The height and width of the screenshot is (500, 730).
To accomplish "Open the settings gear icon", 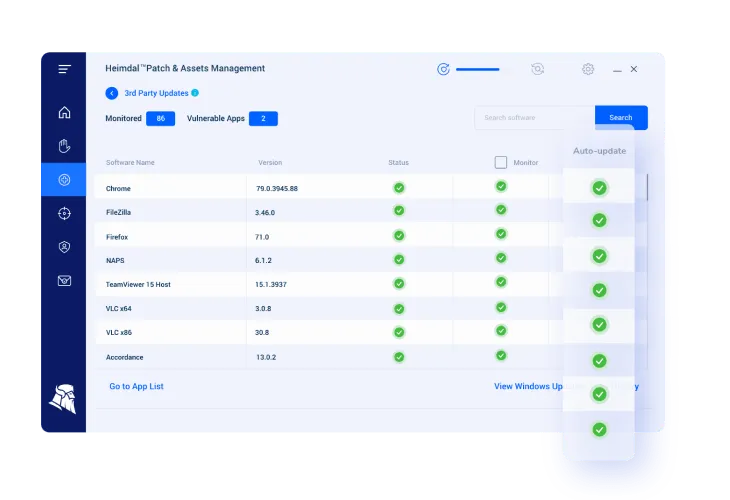I will tap(588, 69).
